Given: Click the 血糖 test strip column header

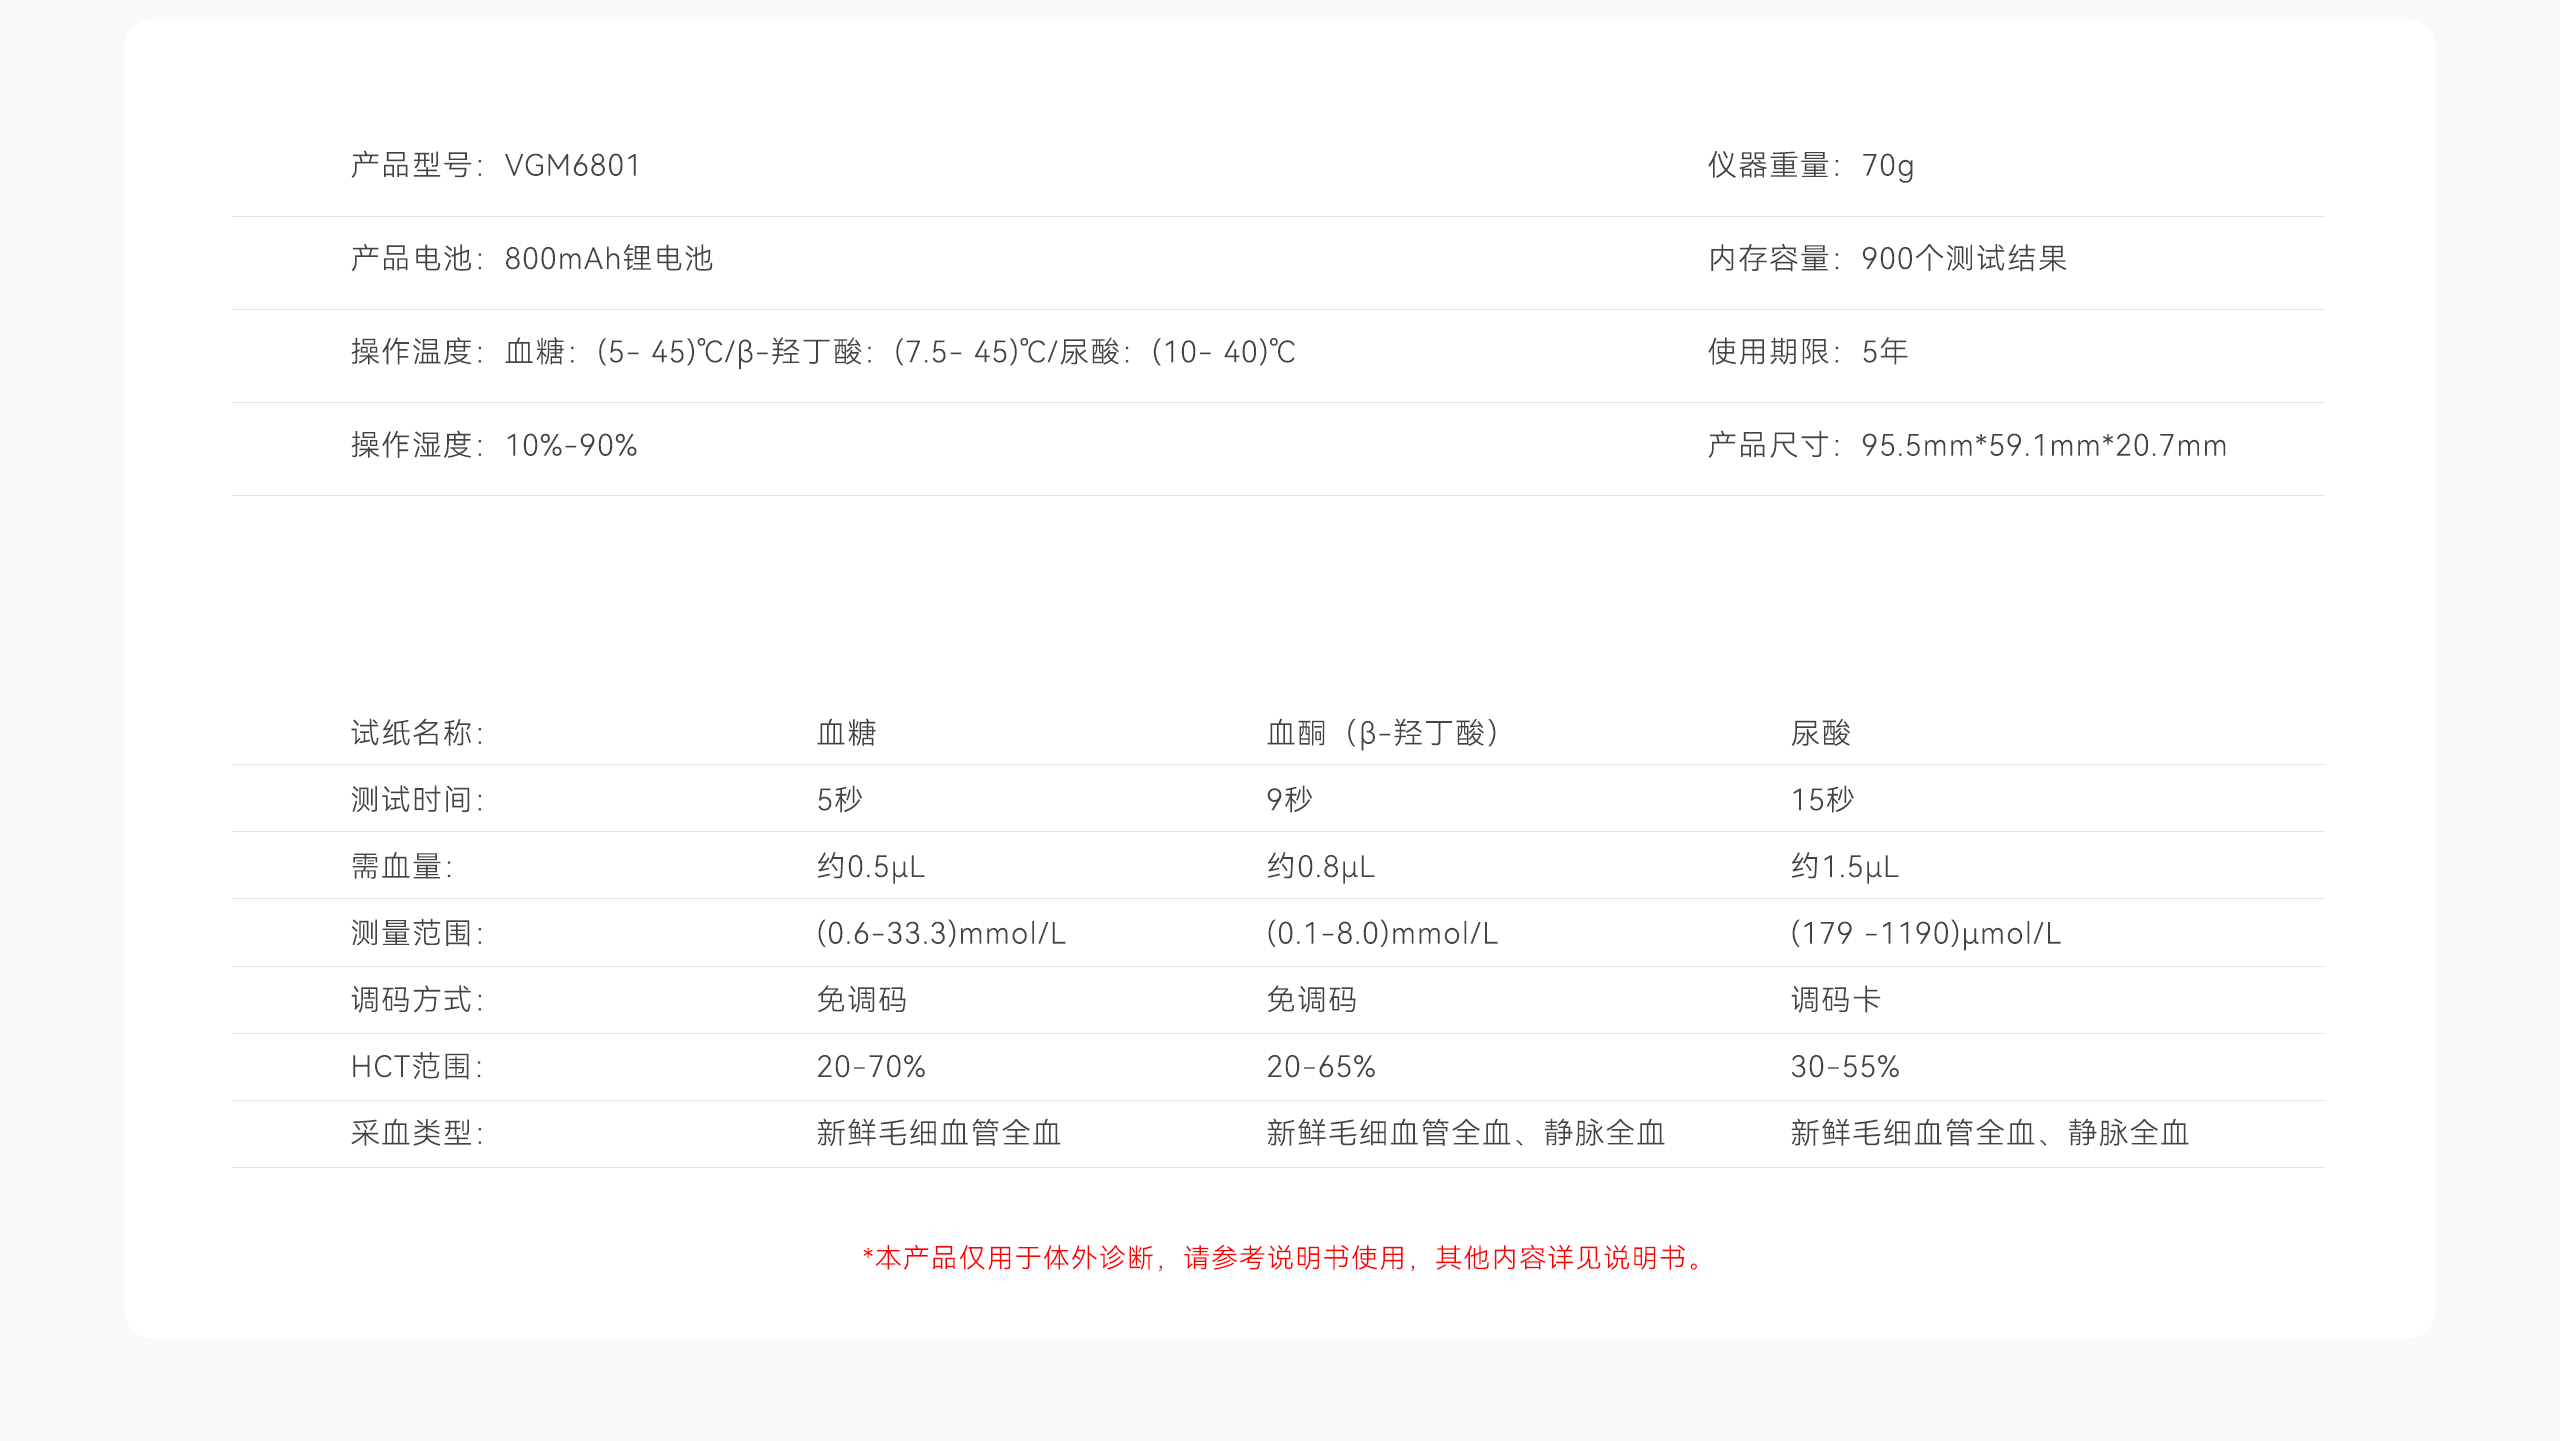Looking at the screenshot, I should [x=846, y=733].
